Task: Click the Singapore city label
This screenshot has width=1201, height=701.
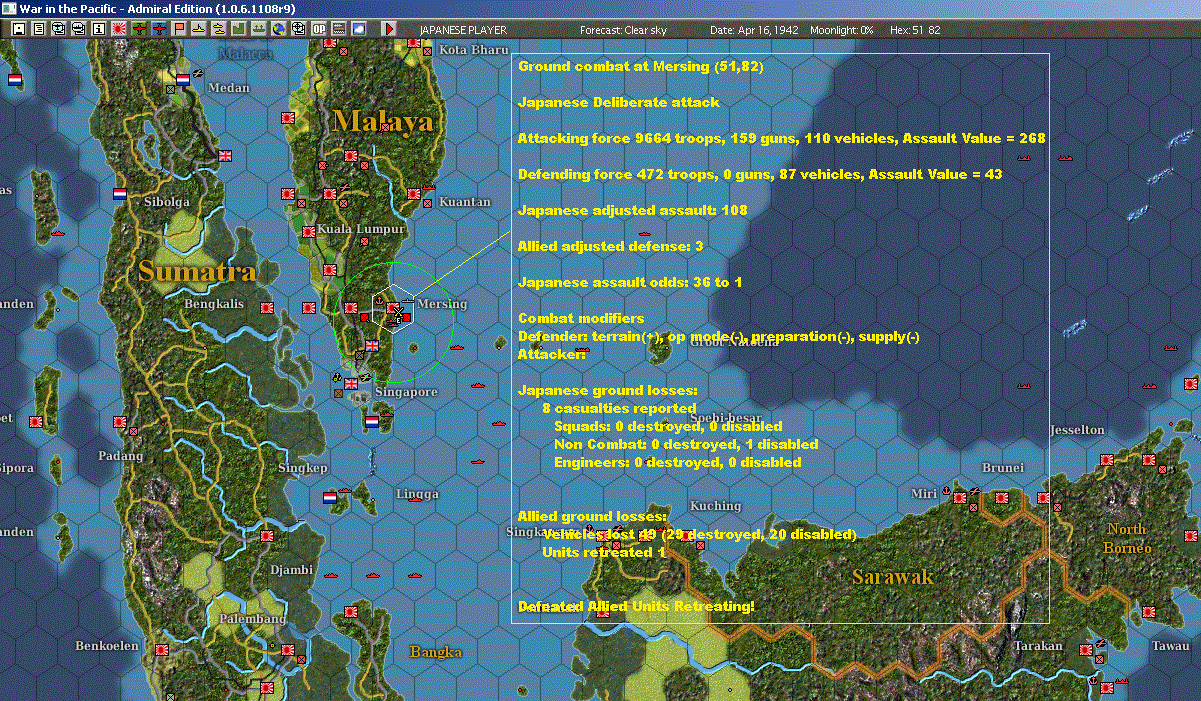Action: tap(407, 392)
